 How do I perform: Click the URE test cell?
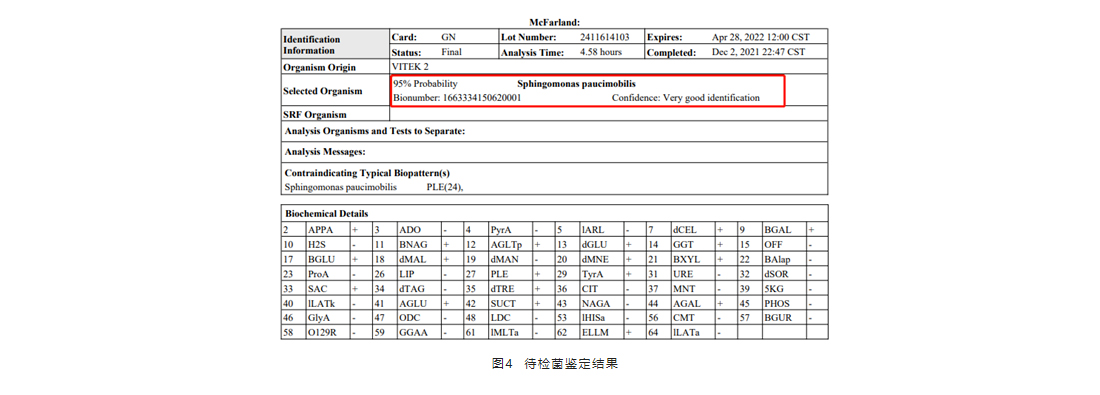tap(692, 274)
